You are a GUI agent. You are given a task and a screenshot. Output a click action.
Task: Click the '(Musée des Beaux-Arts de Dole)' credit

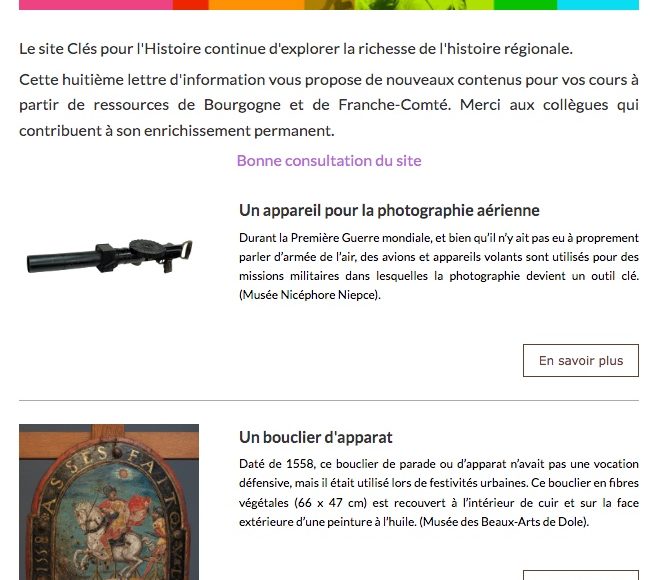pos(504,522)
